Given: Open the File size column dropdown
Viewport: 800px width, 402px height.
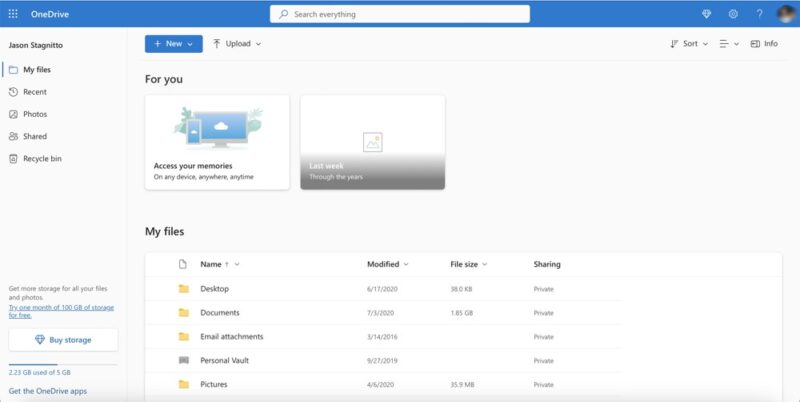Looking at the screenshot, I should [468, 264].
